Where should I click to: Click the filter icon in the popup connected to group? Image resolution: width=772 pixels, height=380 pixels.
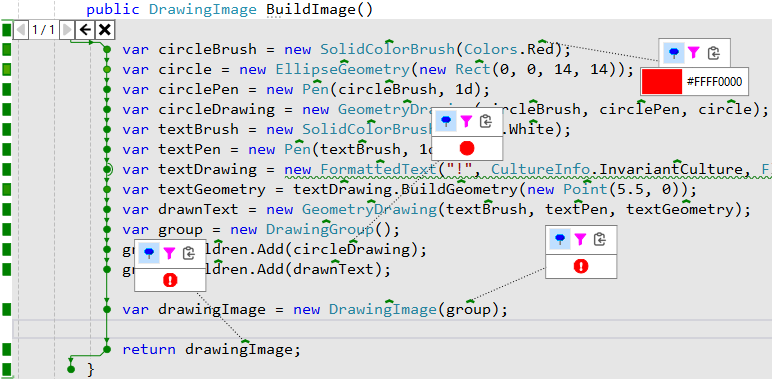[579, 239]
